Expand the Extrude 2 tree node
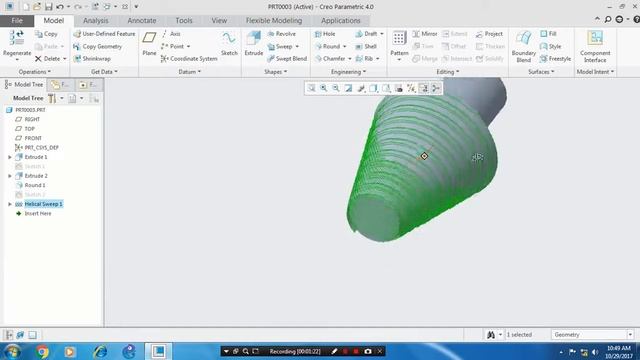Screen dimensions: 640x360 click(10, 176)
